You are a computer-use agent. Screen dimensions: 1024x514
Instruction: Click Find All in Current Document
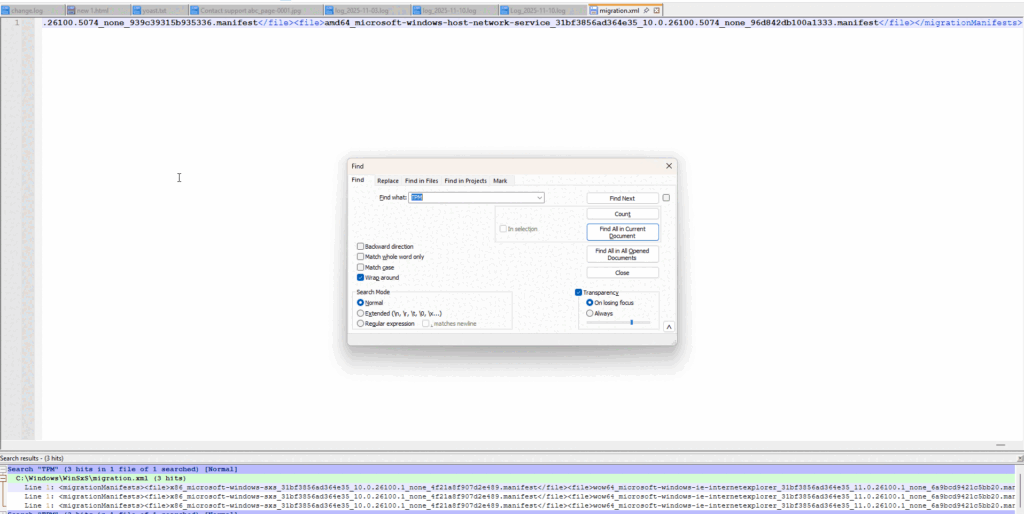click(x=622, y=232)
